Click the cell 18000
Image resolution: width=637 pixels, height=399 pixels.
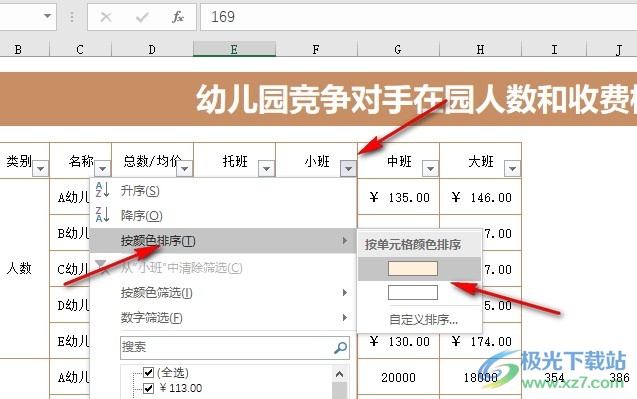tap(481, 377)
